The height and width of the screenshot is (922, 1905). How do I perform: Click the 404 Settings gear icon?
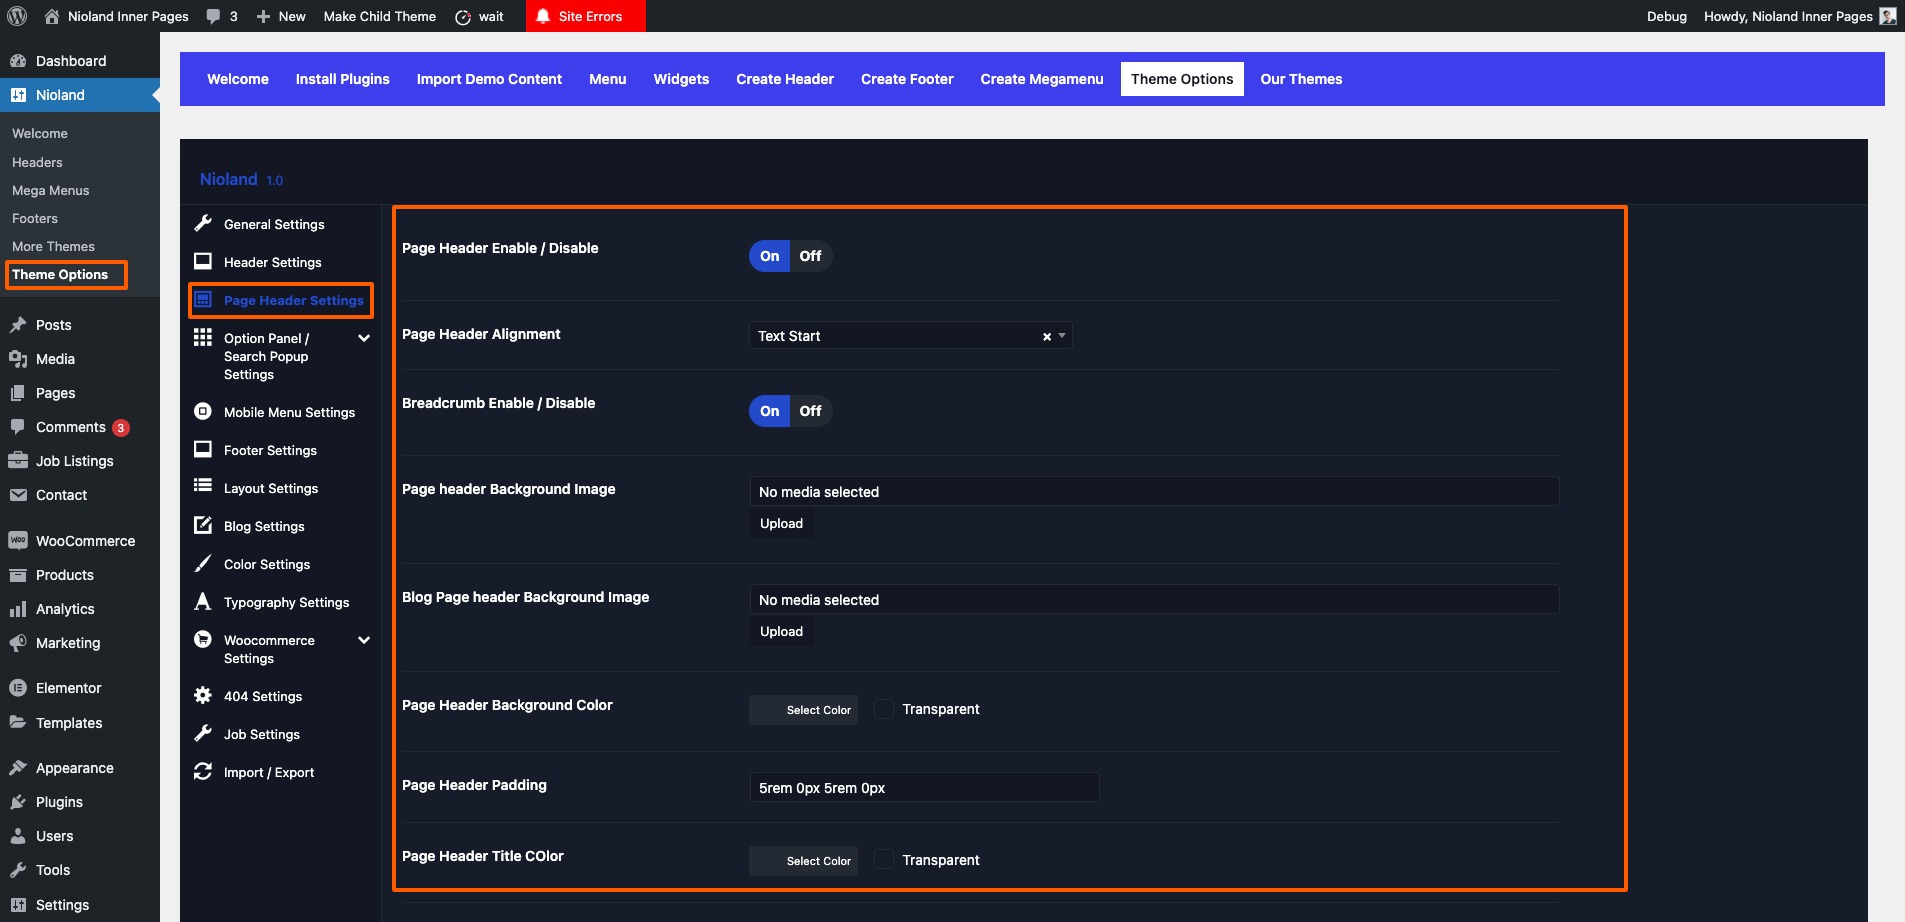click(x=203, y=696)
